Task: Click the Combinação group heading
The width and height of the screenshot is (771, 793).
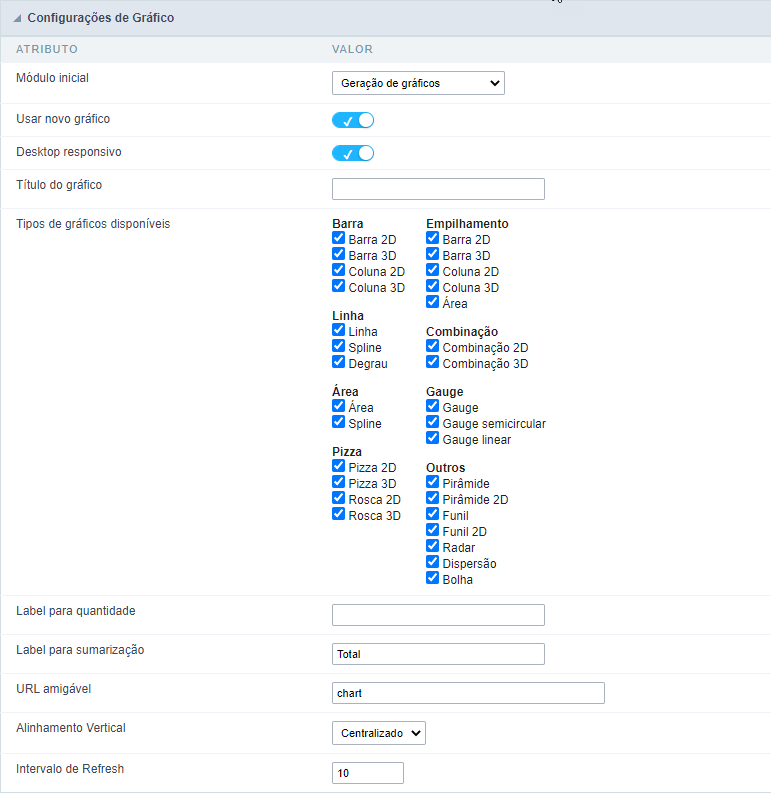Action: click(x=462, y=332)
